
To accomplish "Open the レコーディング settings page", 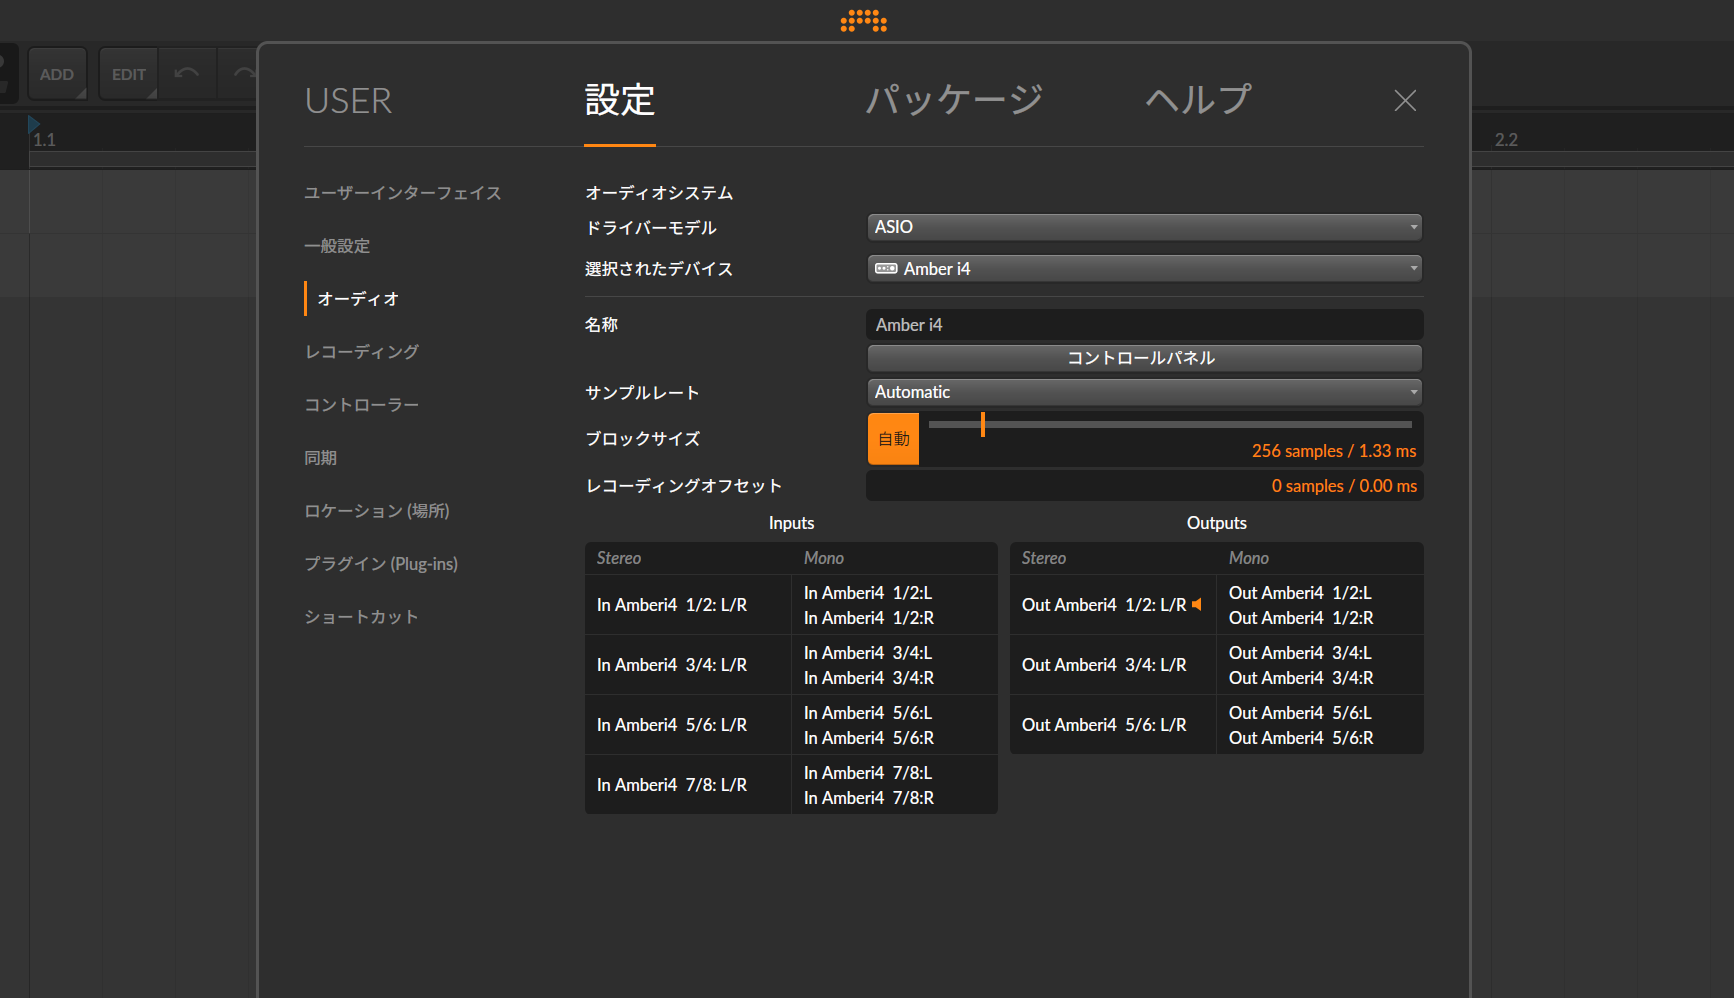I will point(362,352).
